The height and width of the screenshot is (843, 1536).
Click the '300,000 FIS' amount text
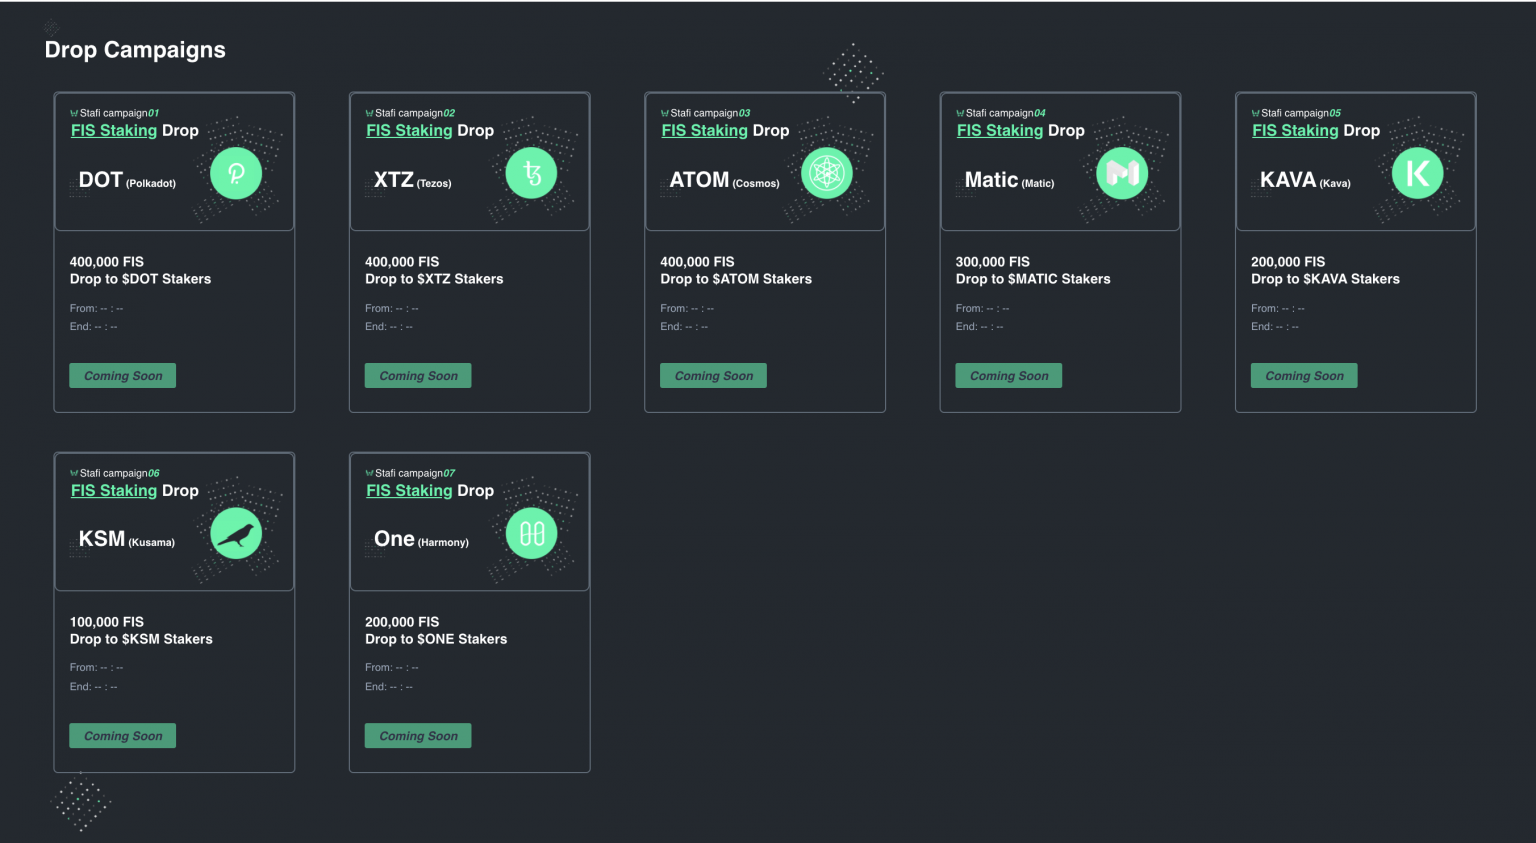pos(992,262)
